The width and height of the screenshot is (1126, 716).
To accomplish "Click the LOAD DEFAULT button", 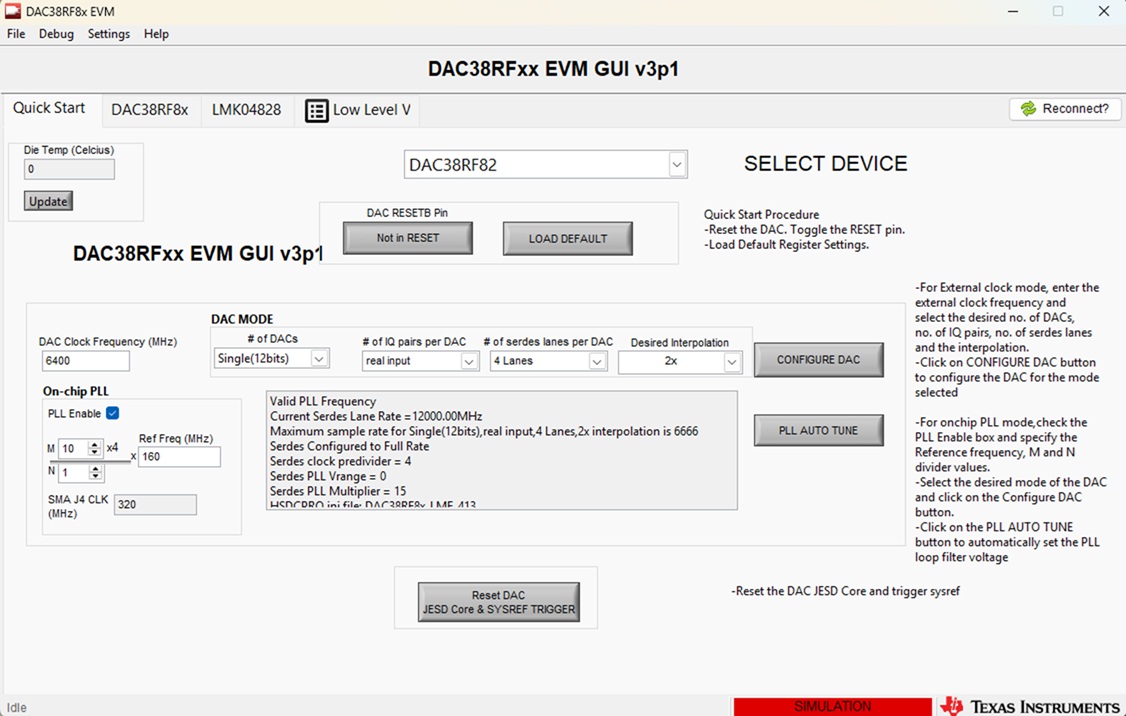I will point(568,238).
